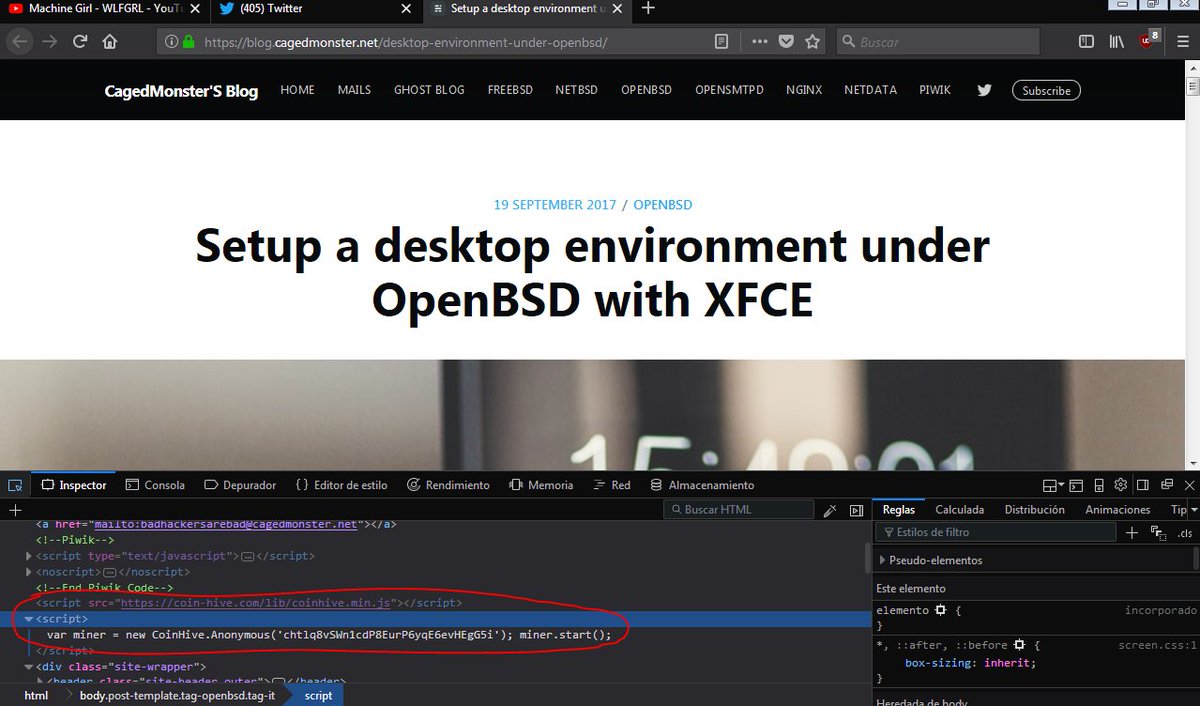Image resolution: width=1200 pixels, height=706 pixels.
Task: Add a new CSS rule
Action: tap(1131, 533)
